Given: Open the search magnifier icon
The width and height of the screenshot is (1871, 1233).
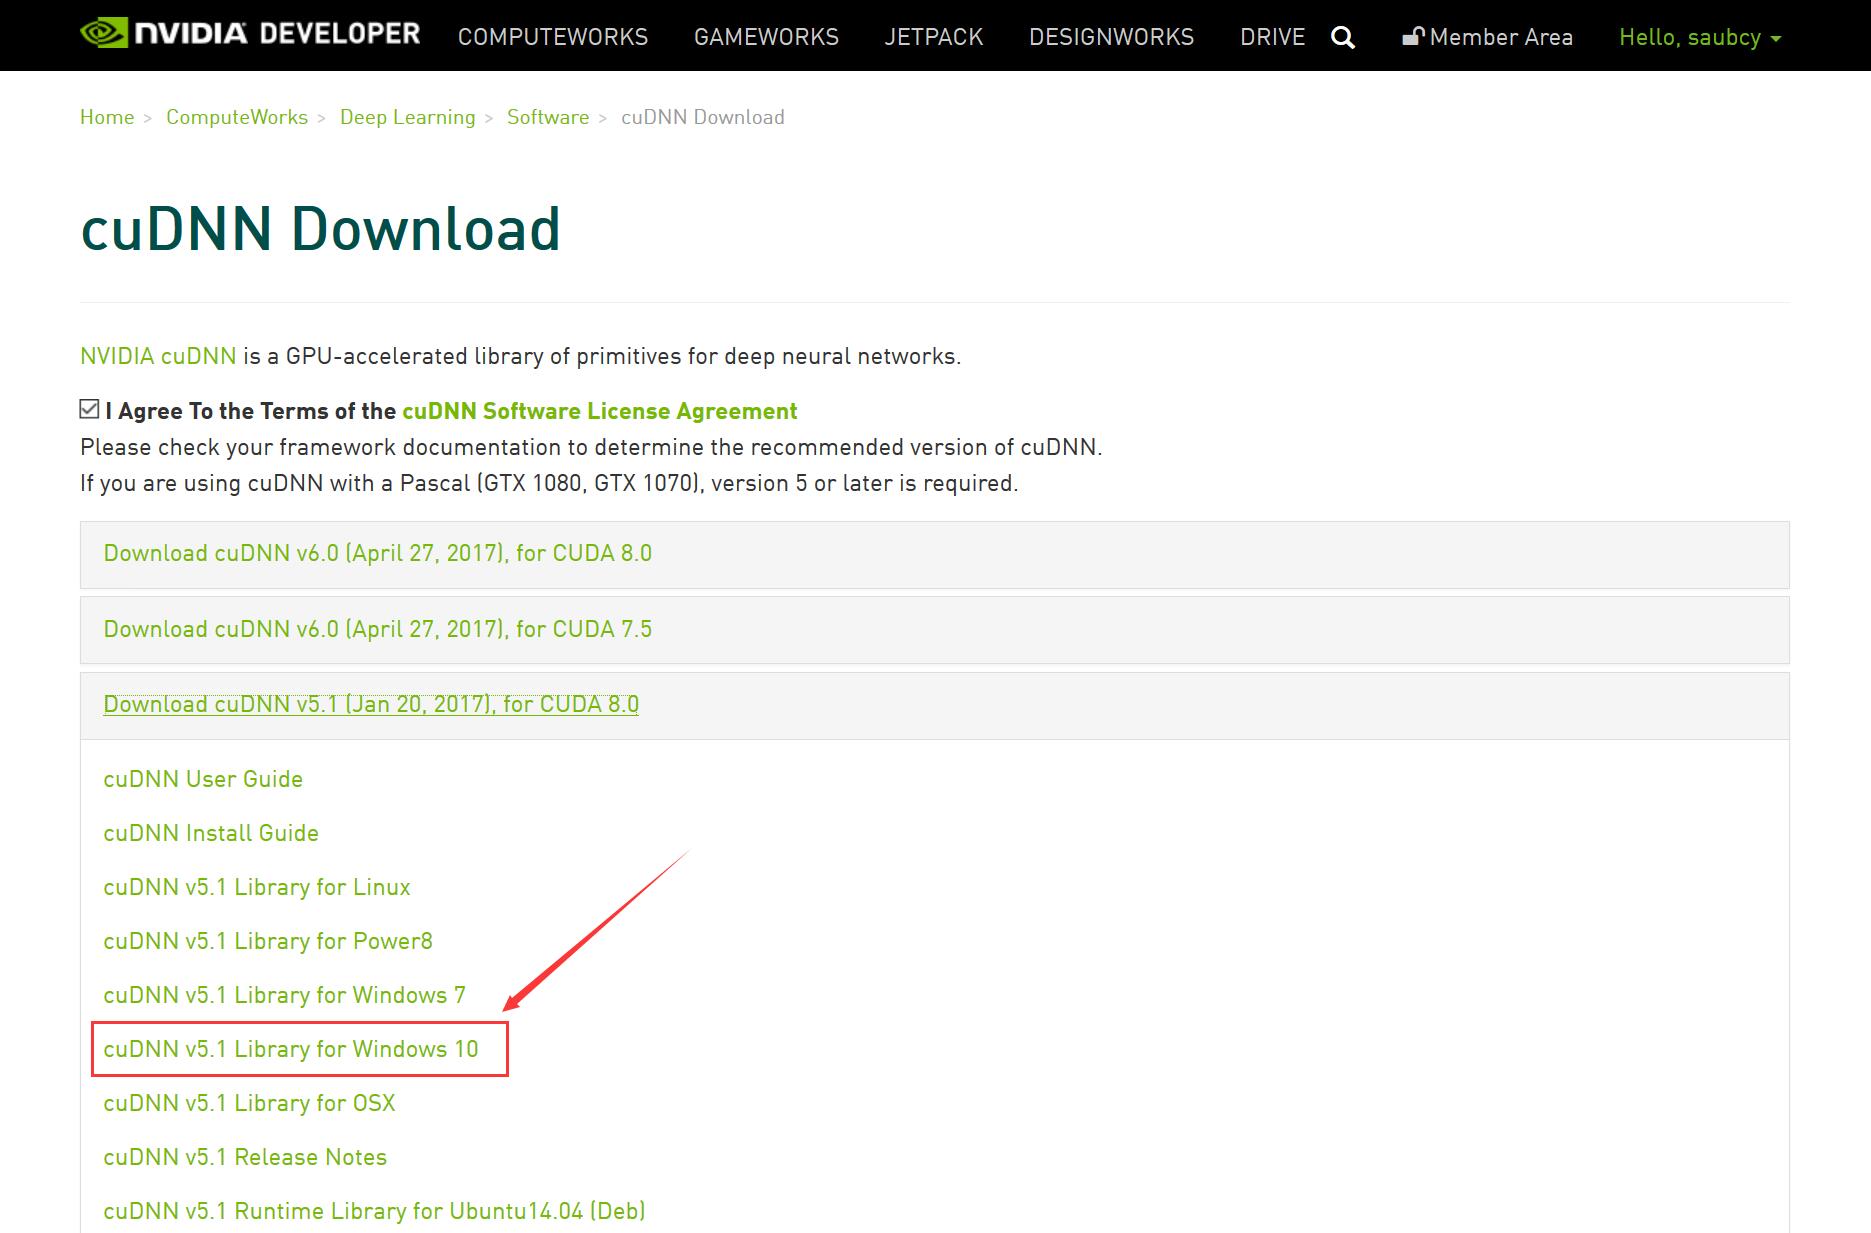Looking at the screenshot, I should tap(1343, 38).
